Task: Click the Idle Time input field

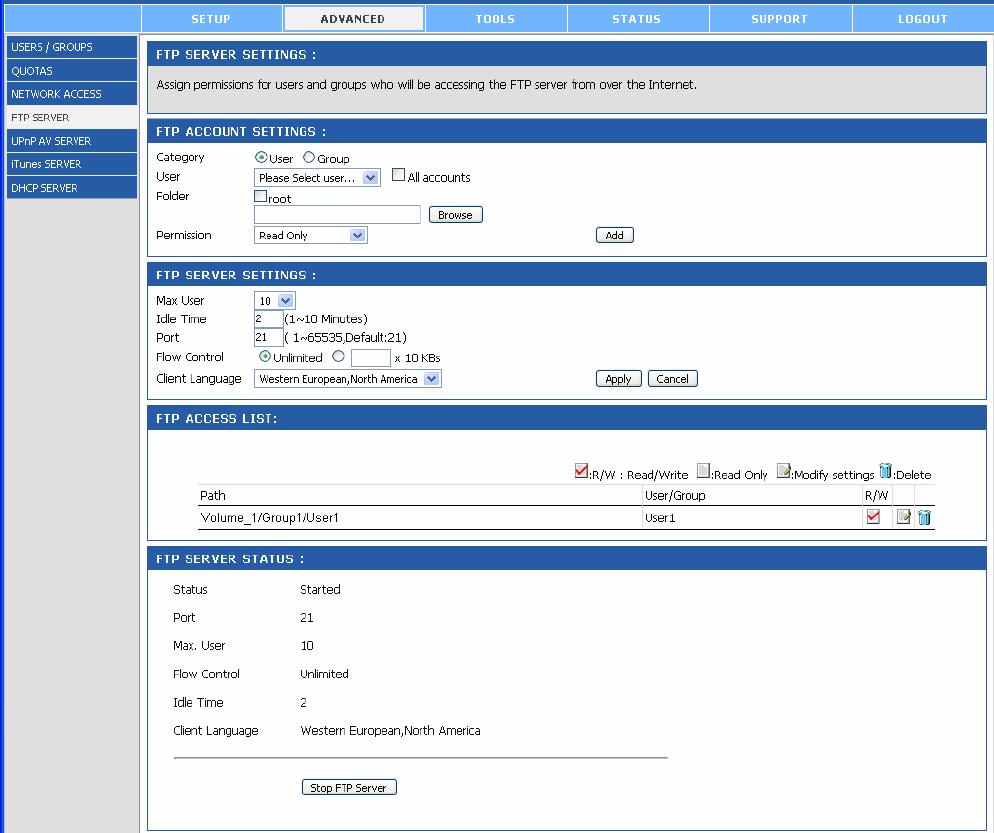Action: tap(268, 319)
